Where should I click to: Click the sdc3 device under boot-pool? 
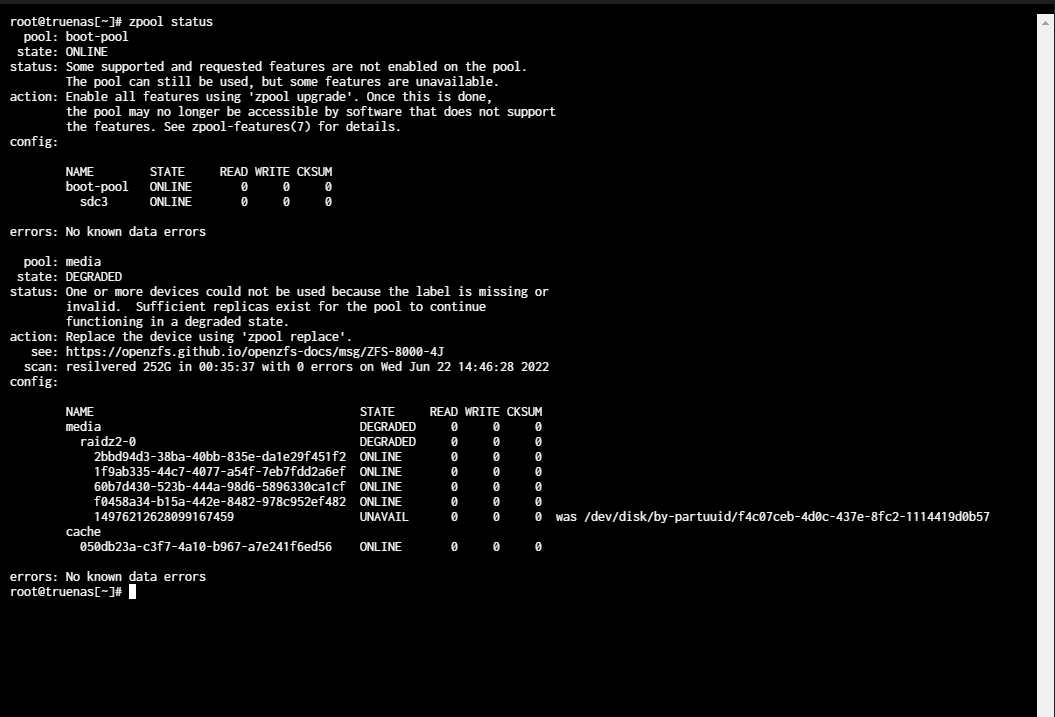click(94, 202)
